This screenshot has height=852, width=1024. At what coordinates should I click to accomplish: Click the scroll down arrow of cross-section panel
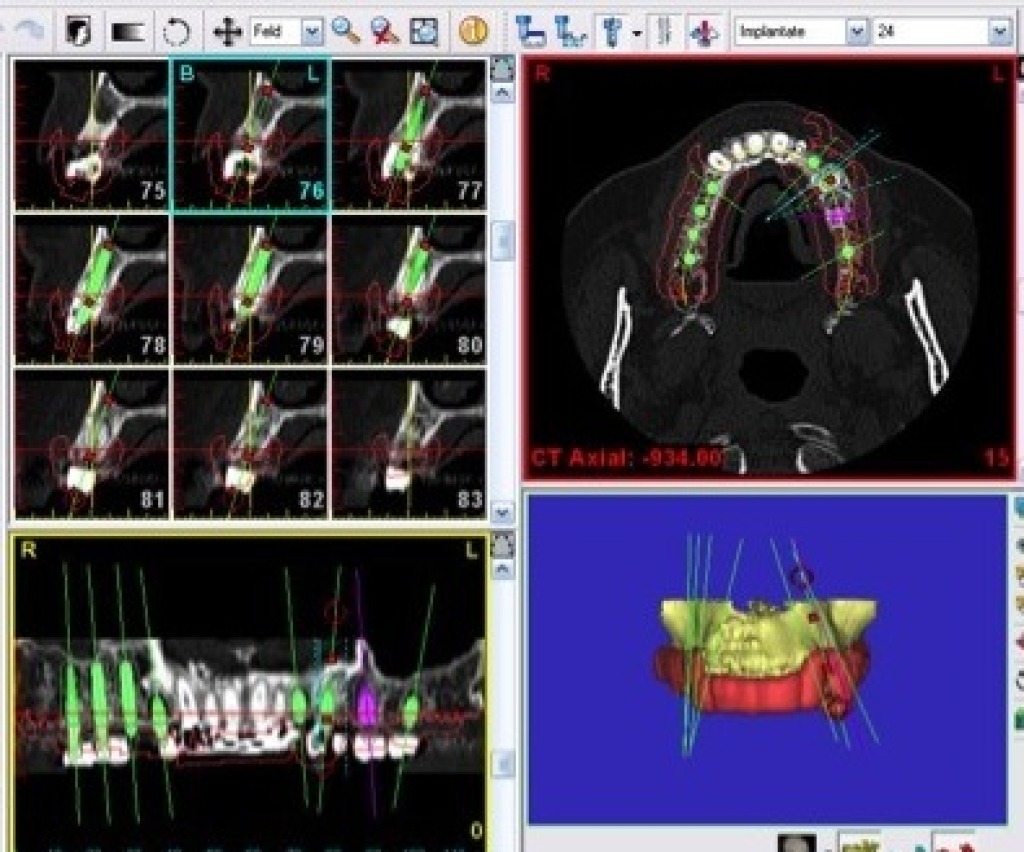tap(503, 514)
